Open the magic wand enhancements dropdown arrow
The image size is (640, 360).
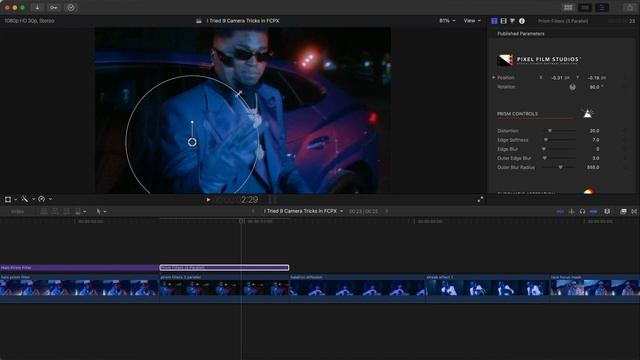tap(33, 199)
